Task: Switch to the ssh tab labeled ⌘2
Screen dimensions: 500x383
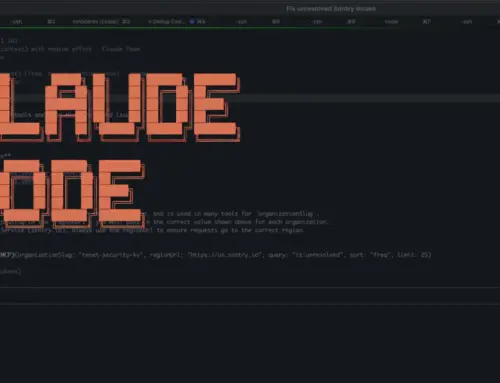Action: (32, 22)
